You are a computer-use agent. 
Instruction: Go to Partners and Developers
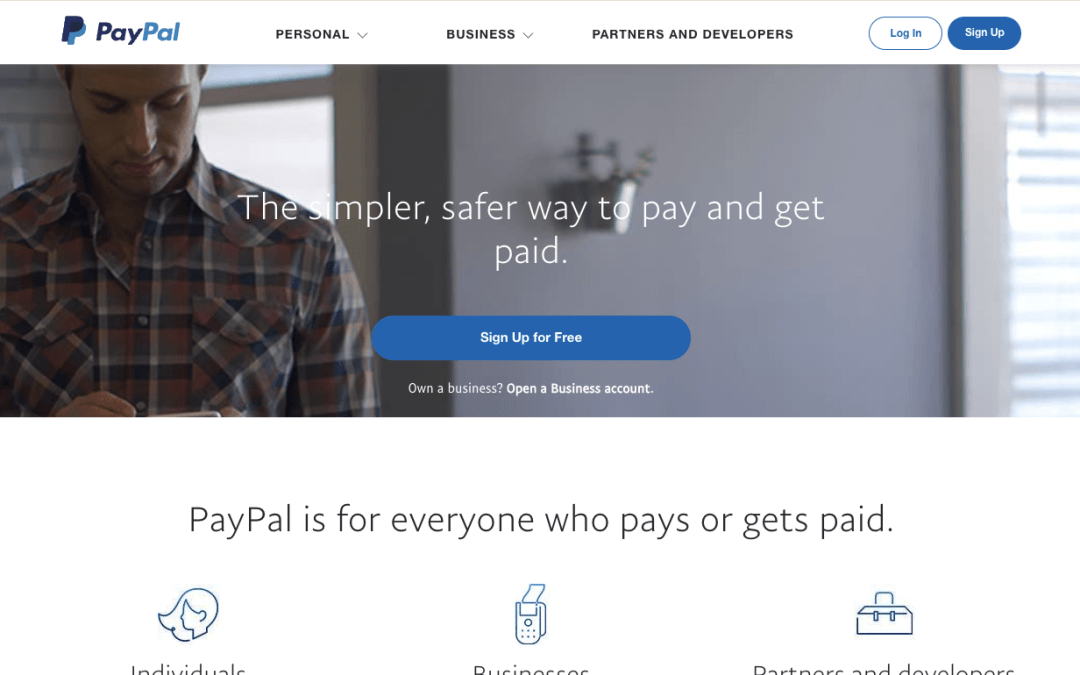click(692, 34)
